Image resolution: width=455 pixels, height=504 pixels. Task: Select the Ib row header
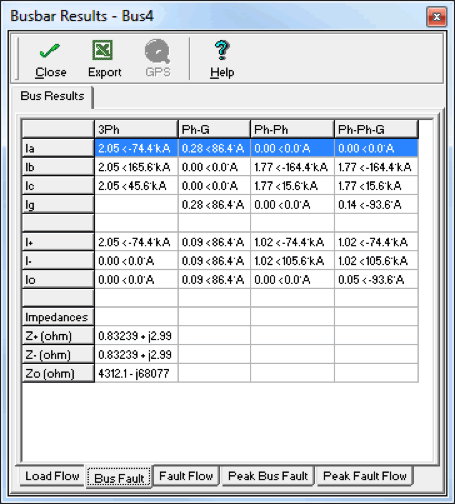coord(58,167)
